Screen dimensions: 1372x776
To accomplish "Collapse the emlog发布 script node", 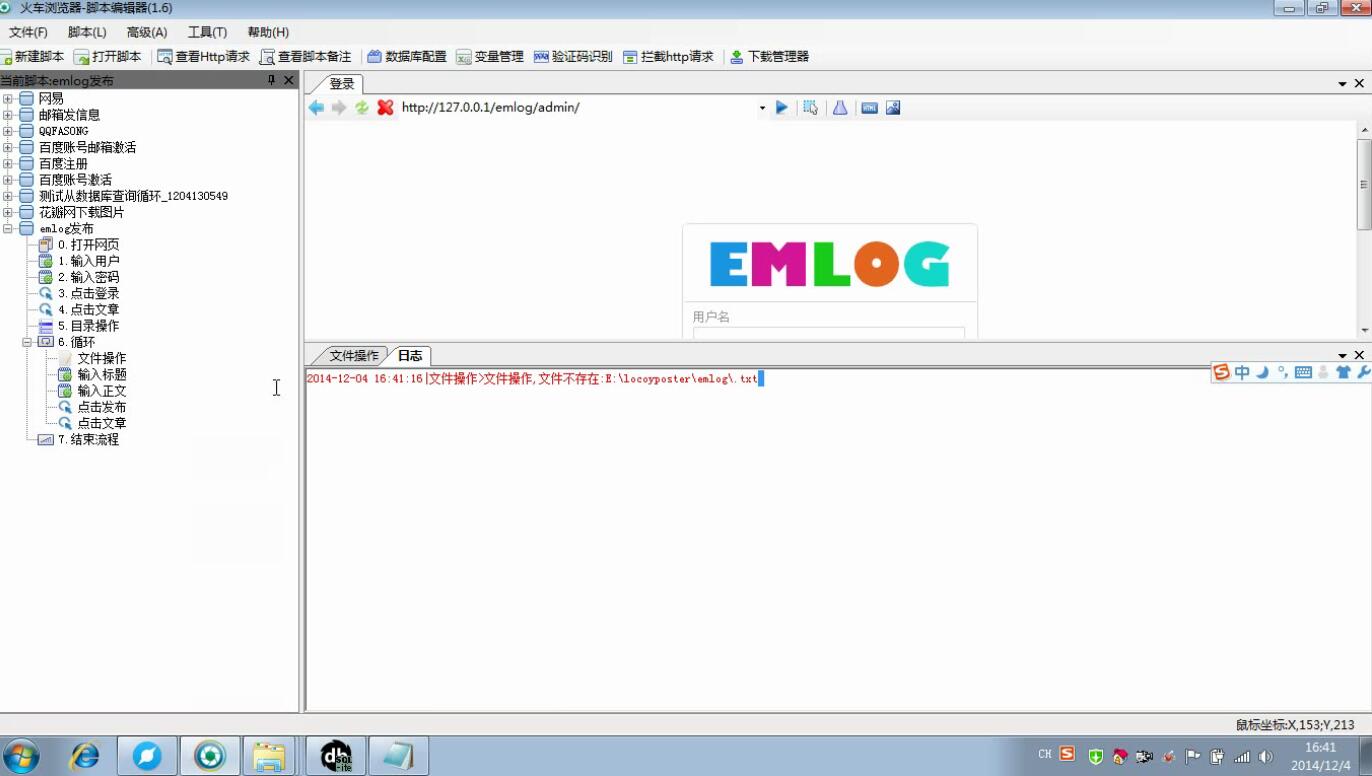I will point(8,229).
